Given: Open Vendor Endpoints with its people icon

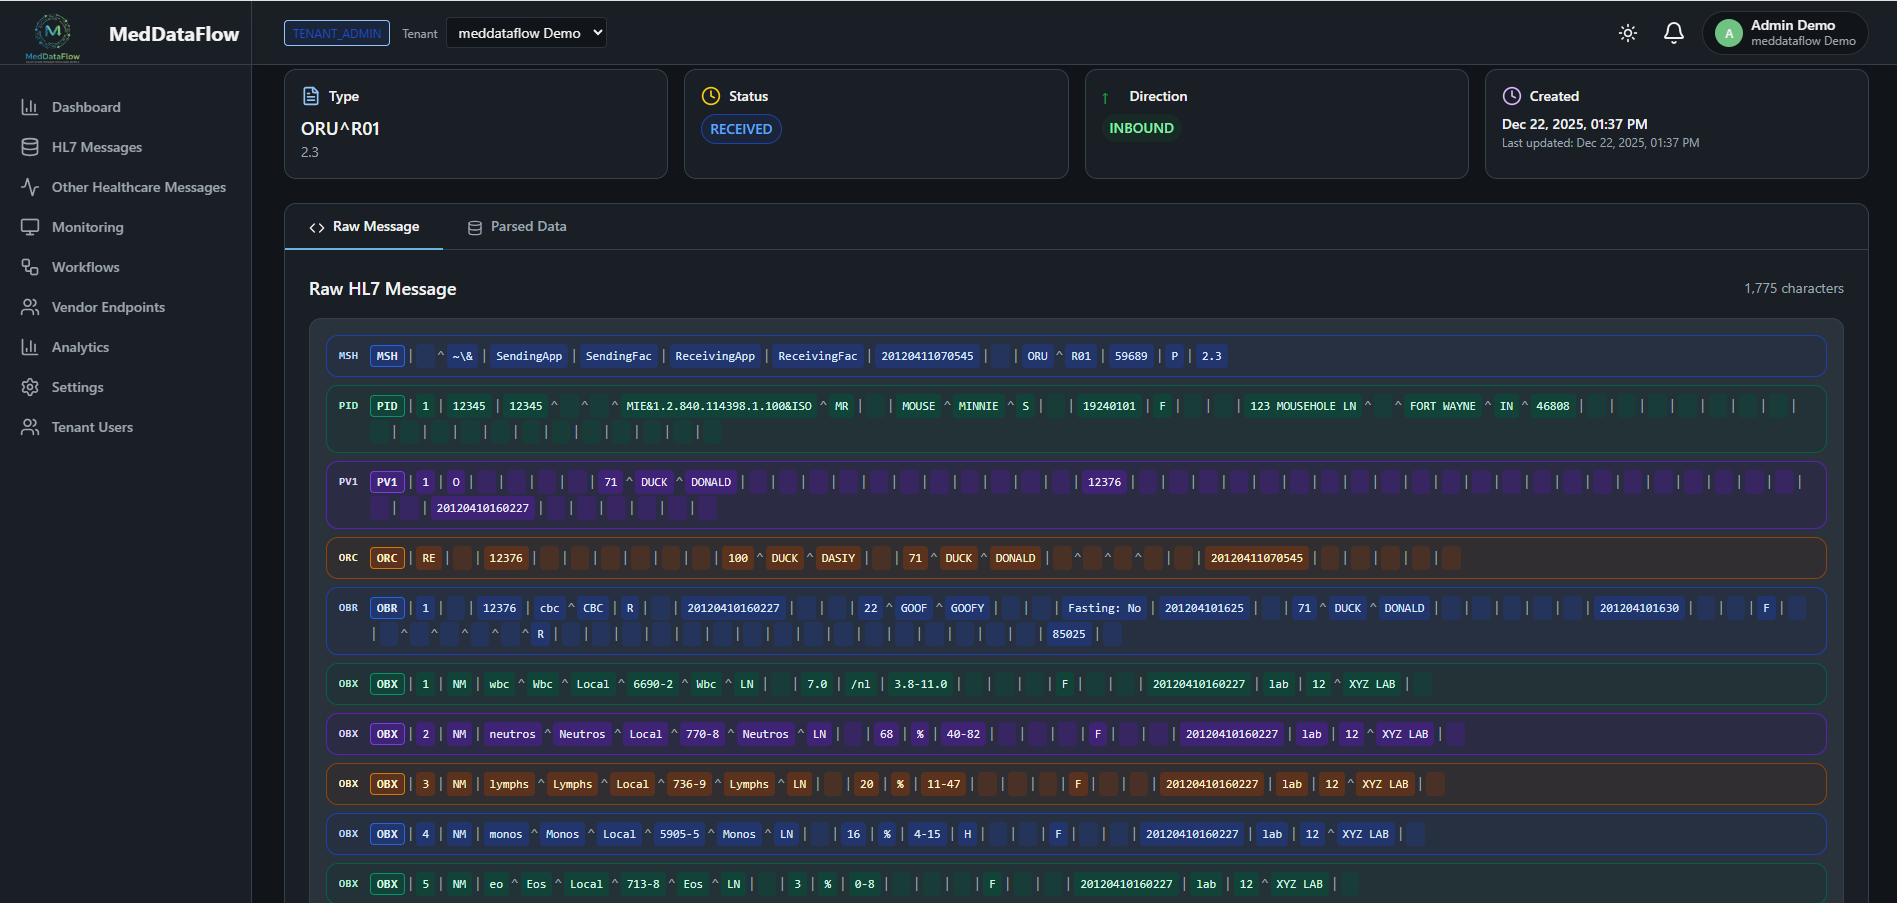Looking at the screenshot, I should [x=31, y=307].
